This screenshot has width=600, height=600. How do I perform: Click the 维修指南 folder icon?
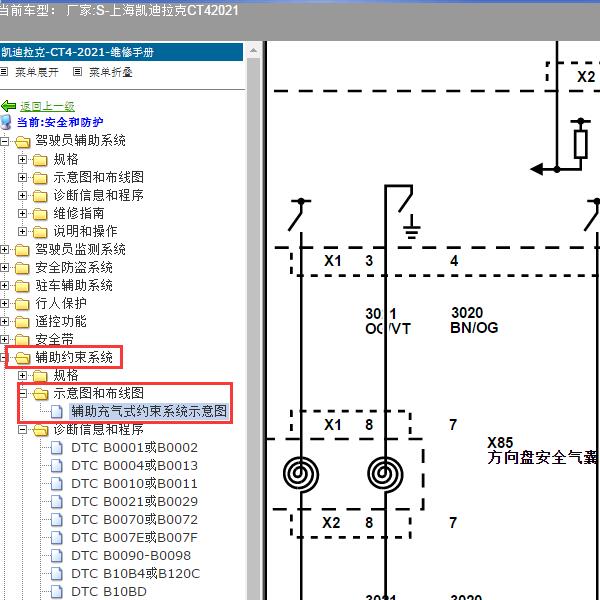[40, 214]
